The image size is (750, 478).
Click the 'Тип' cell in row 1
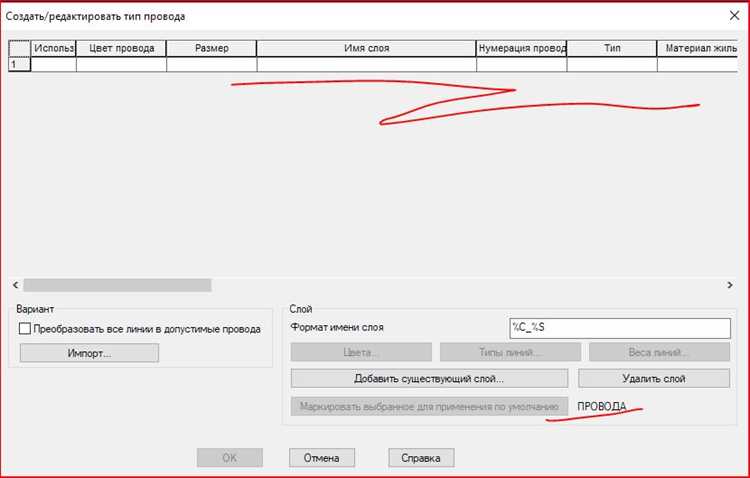(612, 64)
